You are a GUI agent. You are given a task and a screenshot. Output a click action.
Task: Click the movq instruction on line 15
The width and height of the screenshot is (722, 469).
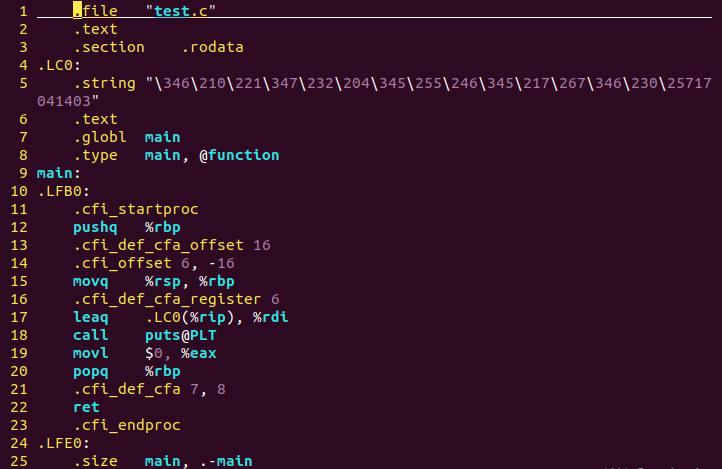90,281
